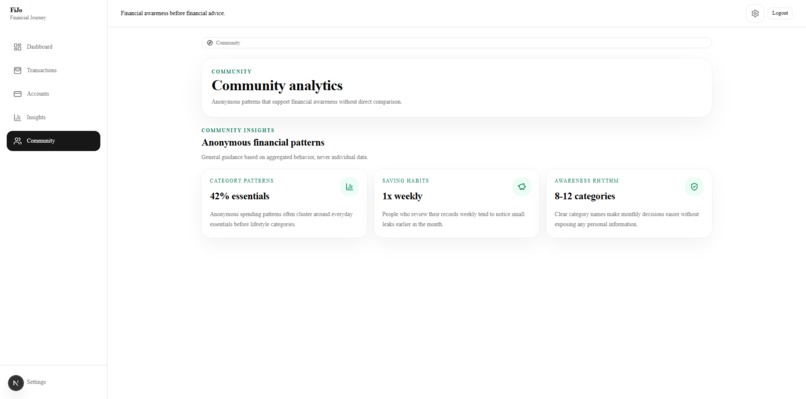Click the COMMUNITY INSIGHTS label
The width and height of the screenshot is (806, 399).
[x=238, y=131]
